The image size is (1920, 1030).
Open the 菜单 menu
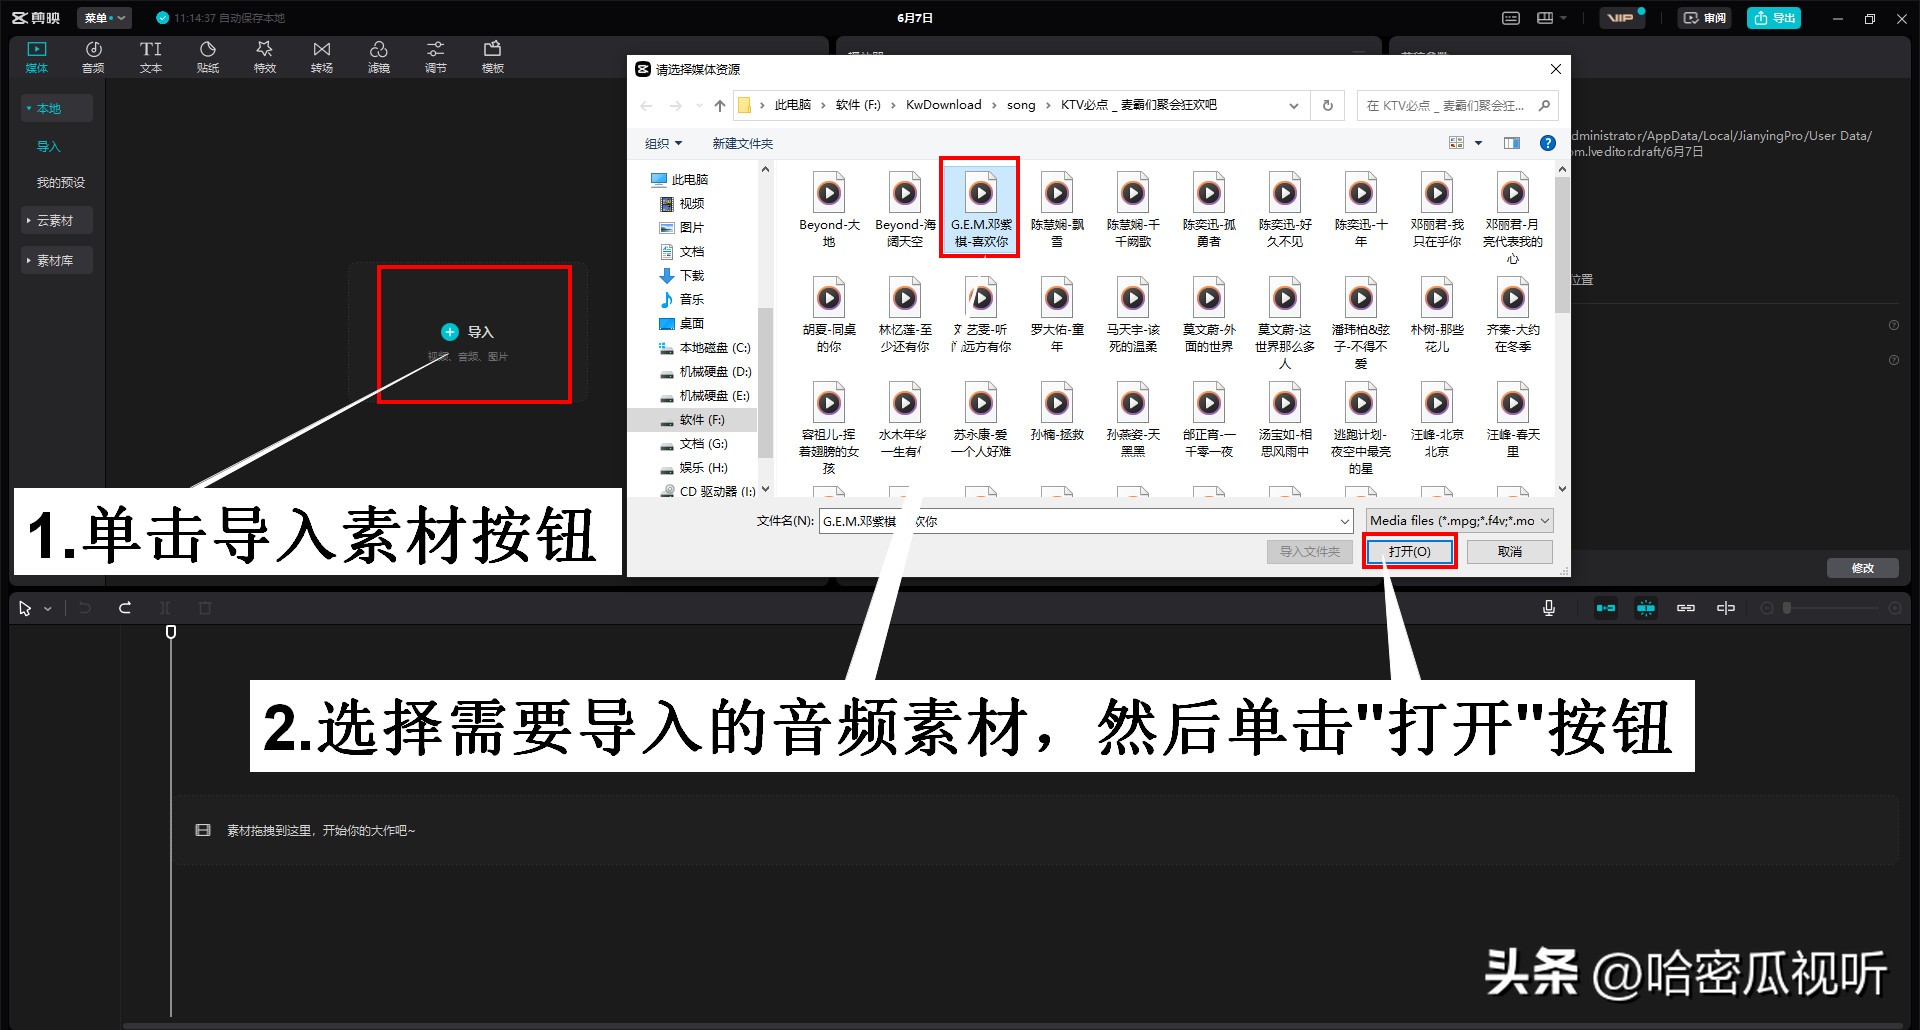point(102,17)
